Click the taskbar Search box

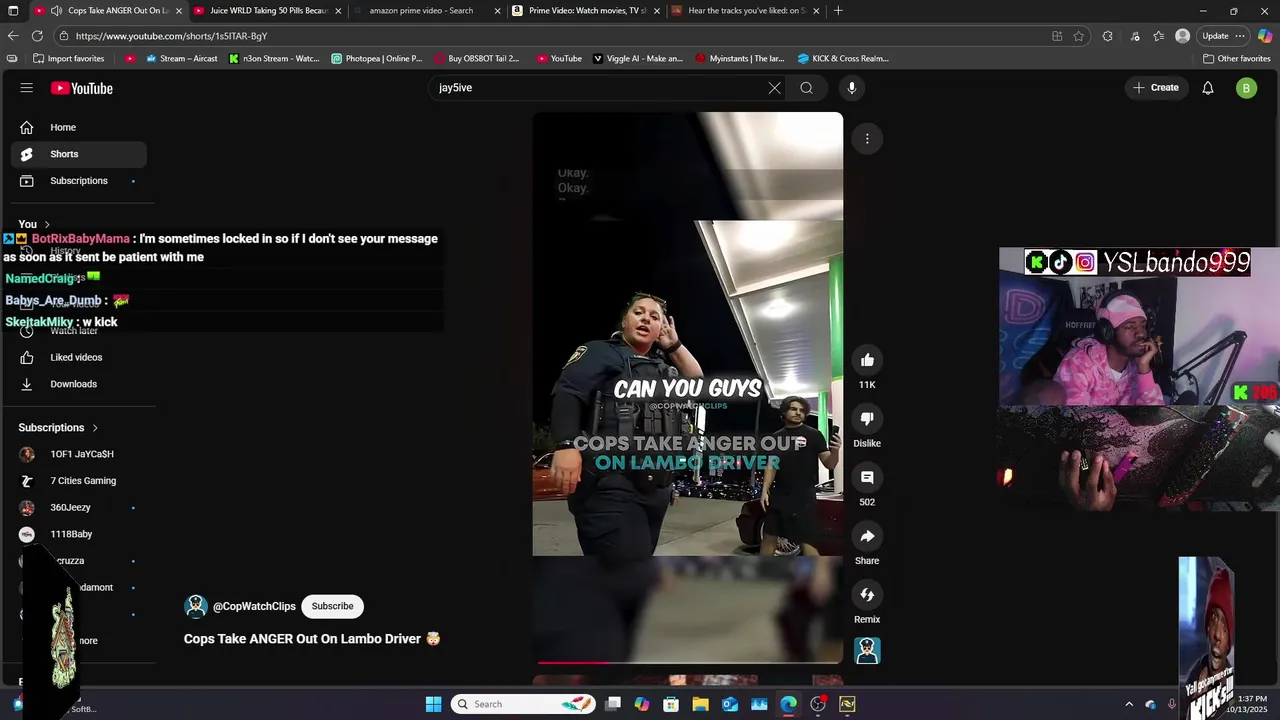pos(524,704)
